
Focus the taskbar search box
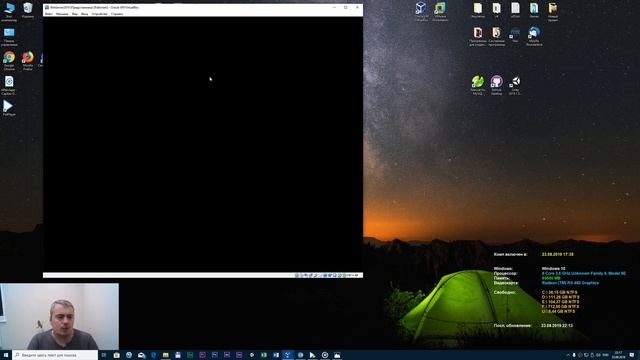55,355
